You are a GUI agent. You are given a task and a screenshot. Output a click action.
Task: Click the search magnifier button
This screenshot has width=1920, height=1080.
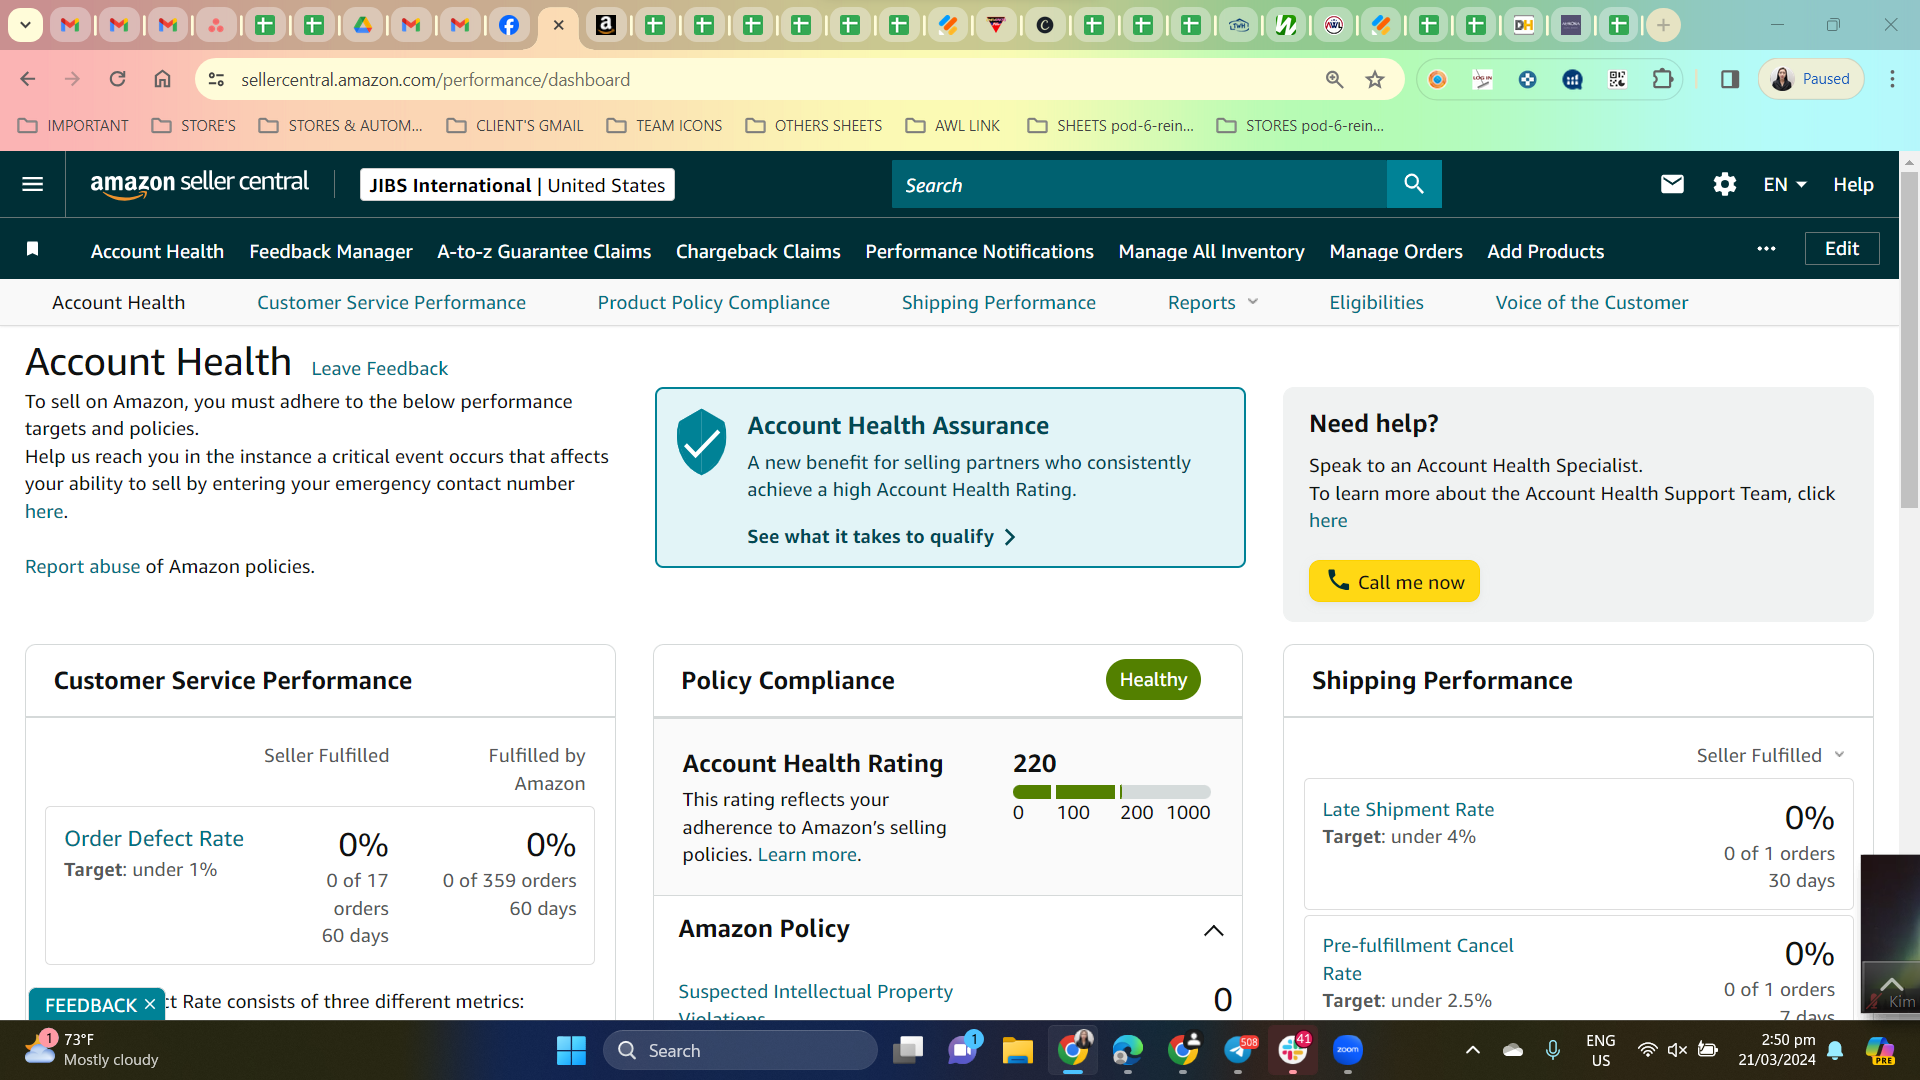click(1414, 184)
